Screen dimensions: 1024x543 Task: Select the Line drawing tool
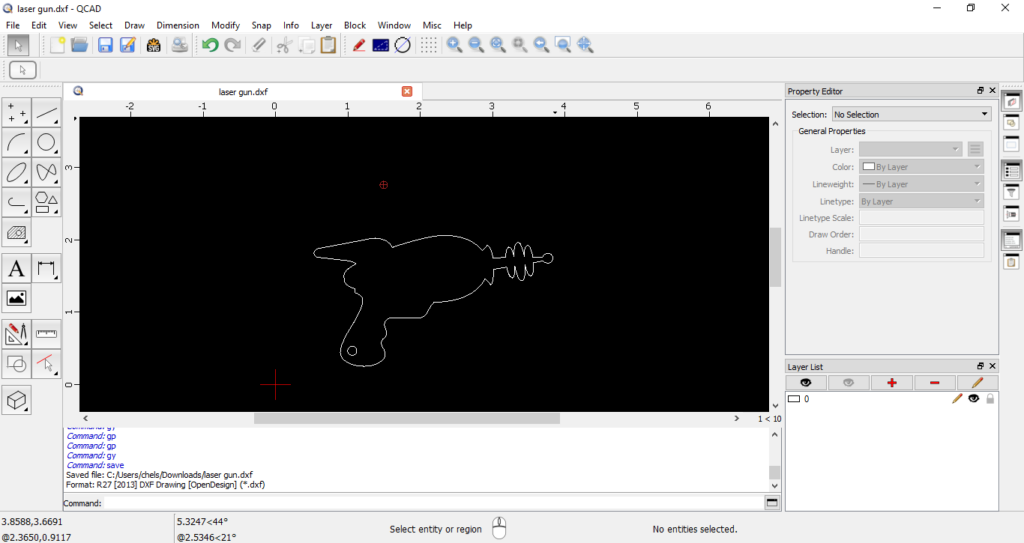pos(46,112)
